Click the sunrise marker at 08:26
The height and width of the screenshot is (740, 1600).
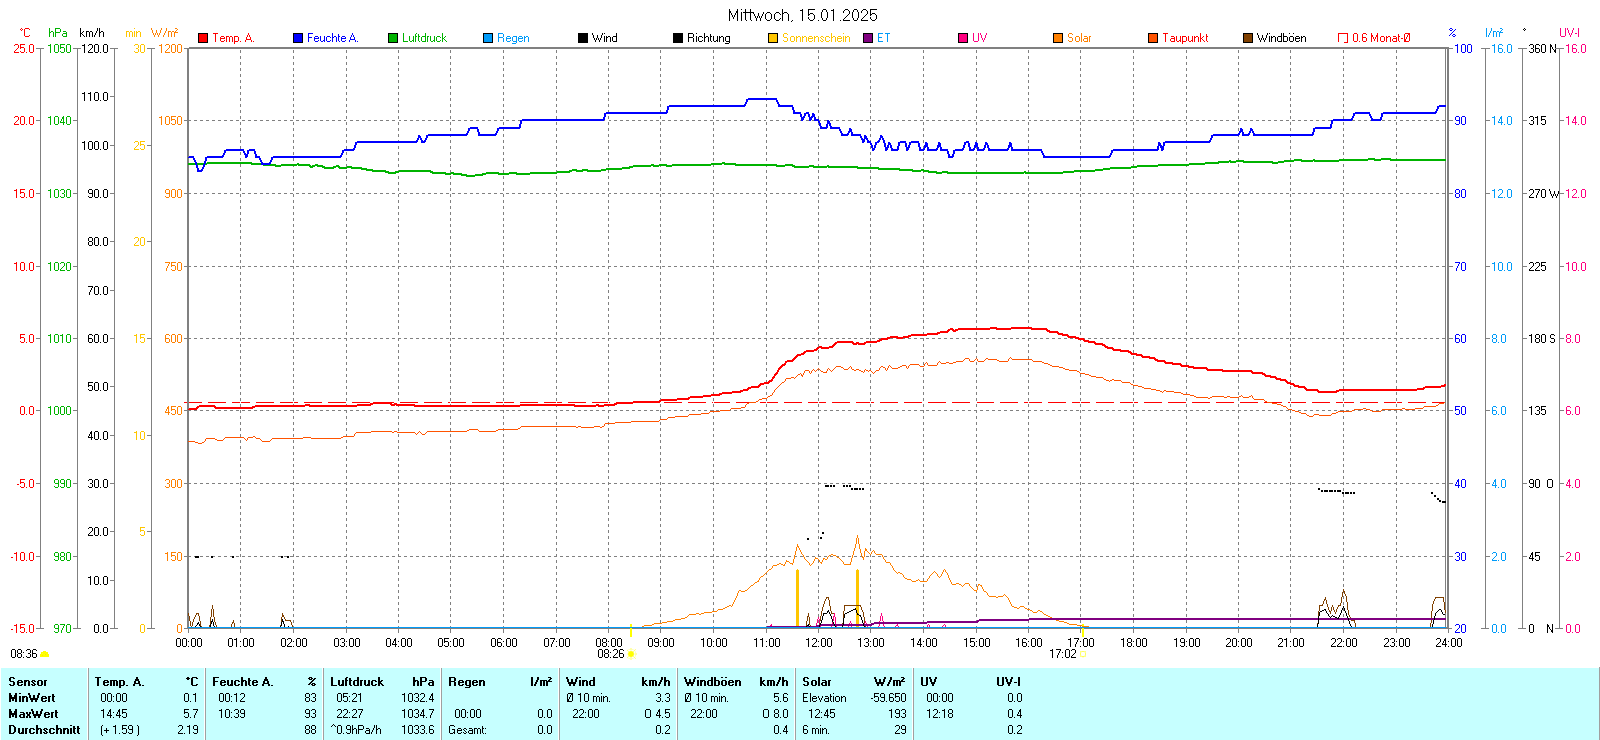[630, 654]
